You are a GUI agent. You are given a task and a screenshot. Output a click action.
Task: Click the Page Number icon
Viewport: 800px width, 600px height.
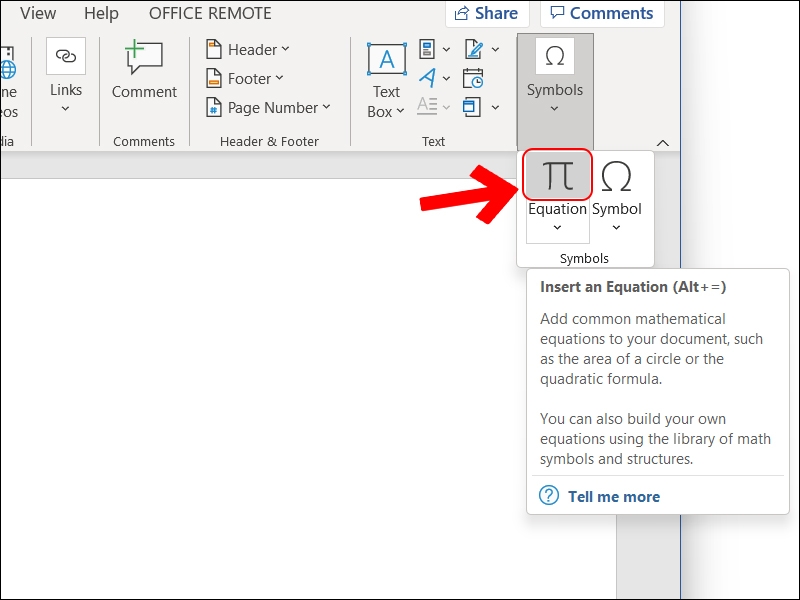tap(214, 107)
